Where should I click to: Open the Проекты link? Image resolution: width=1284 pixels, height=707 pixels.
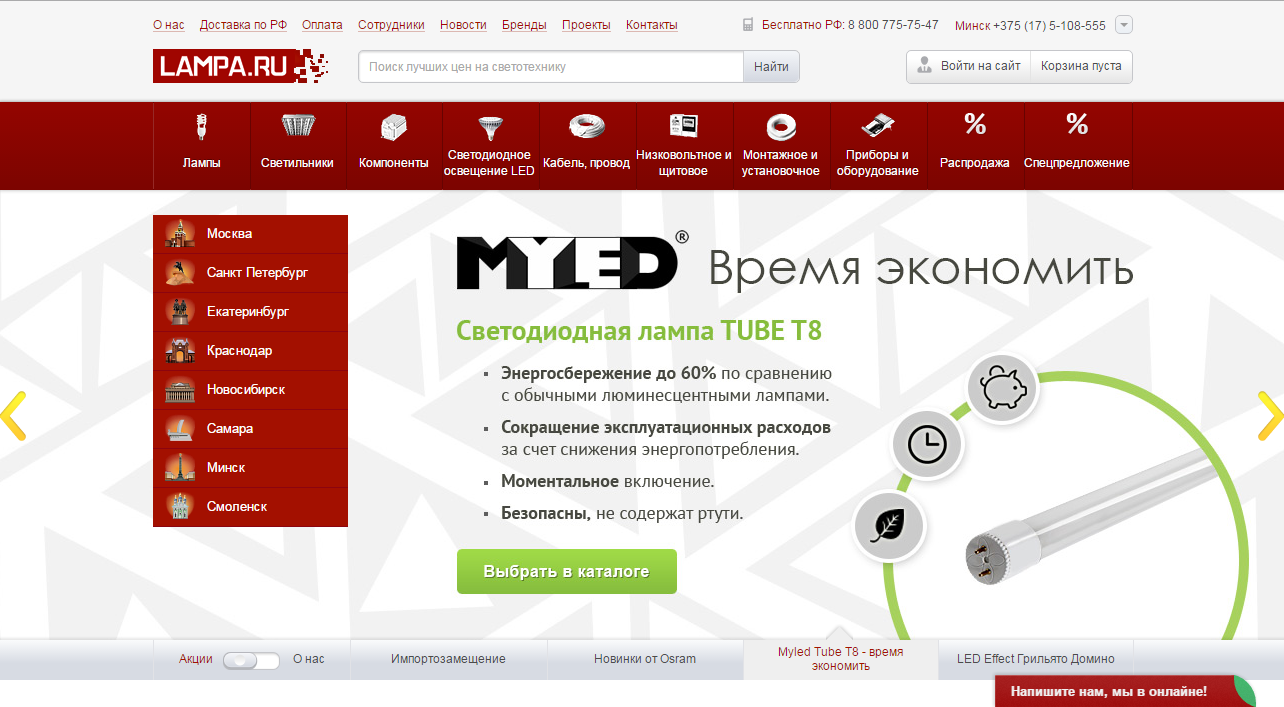[x=586, y=25]
